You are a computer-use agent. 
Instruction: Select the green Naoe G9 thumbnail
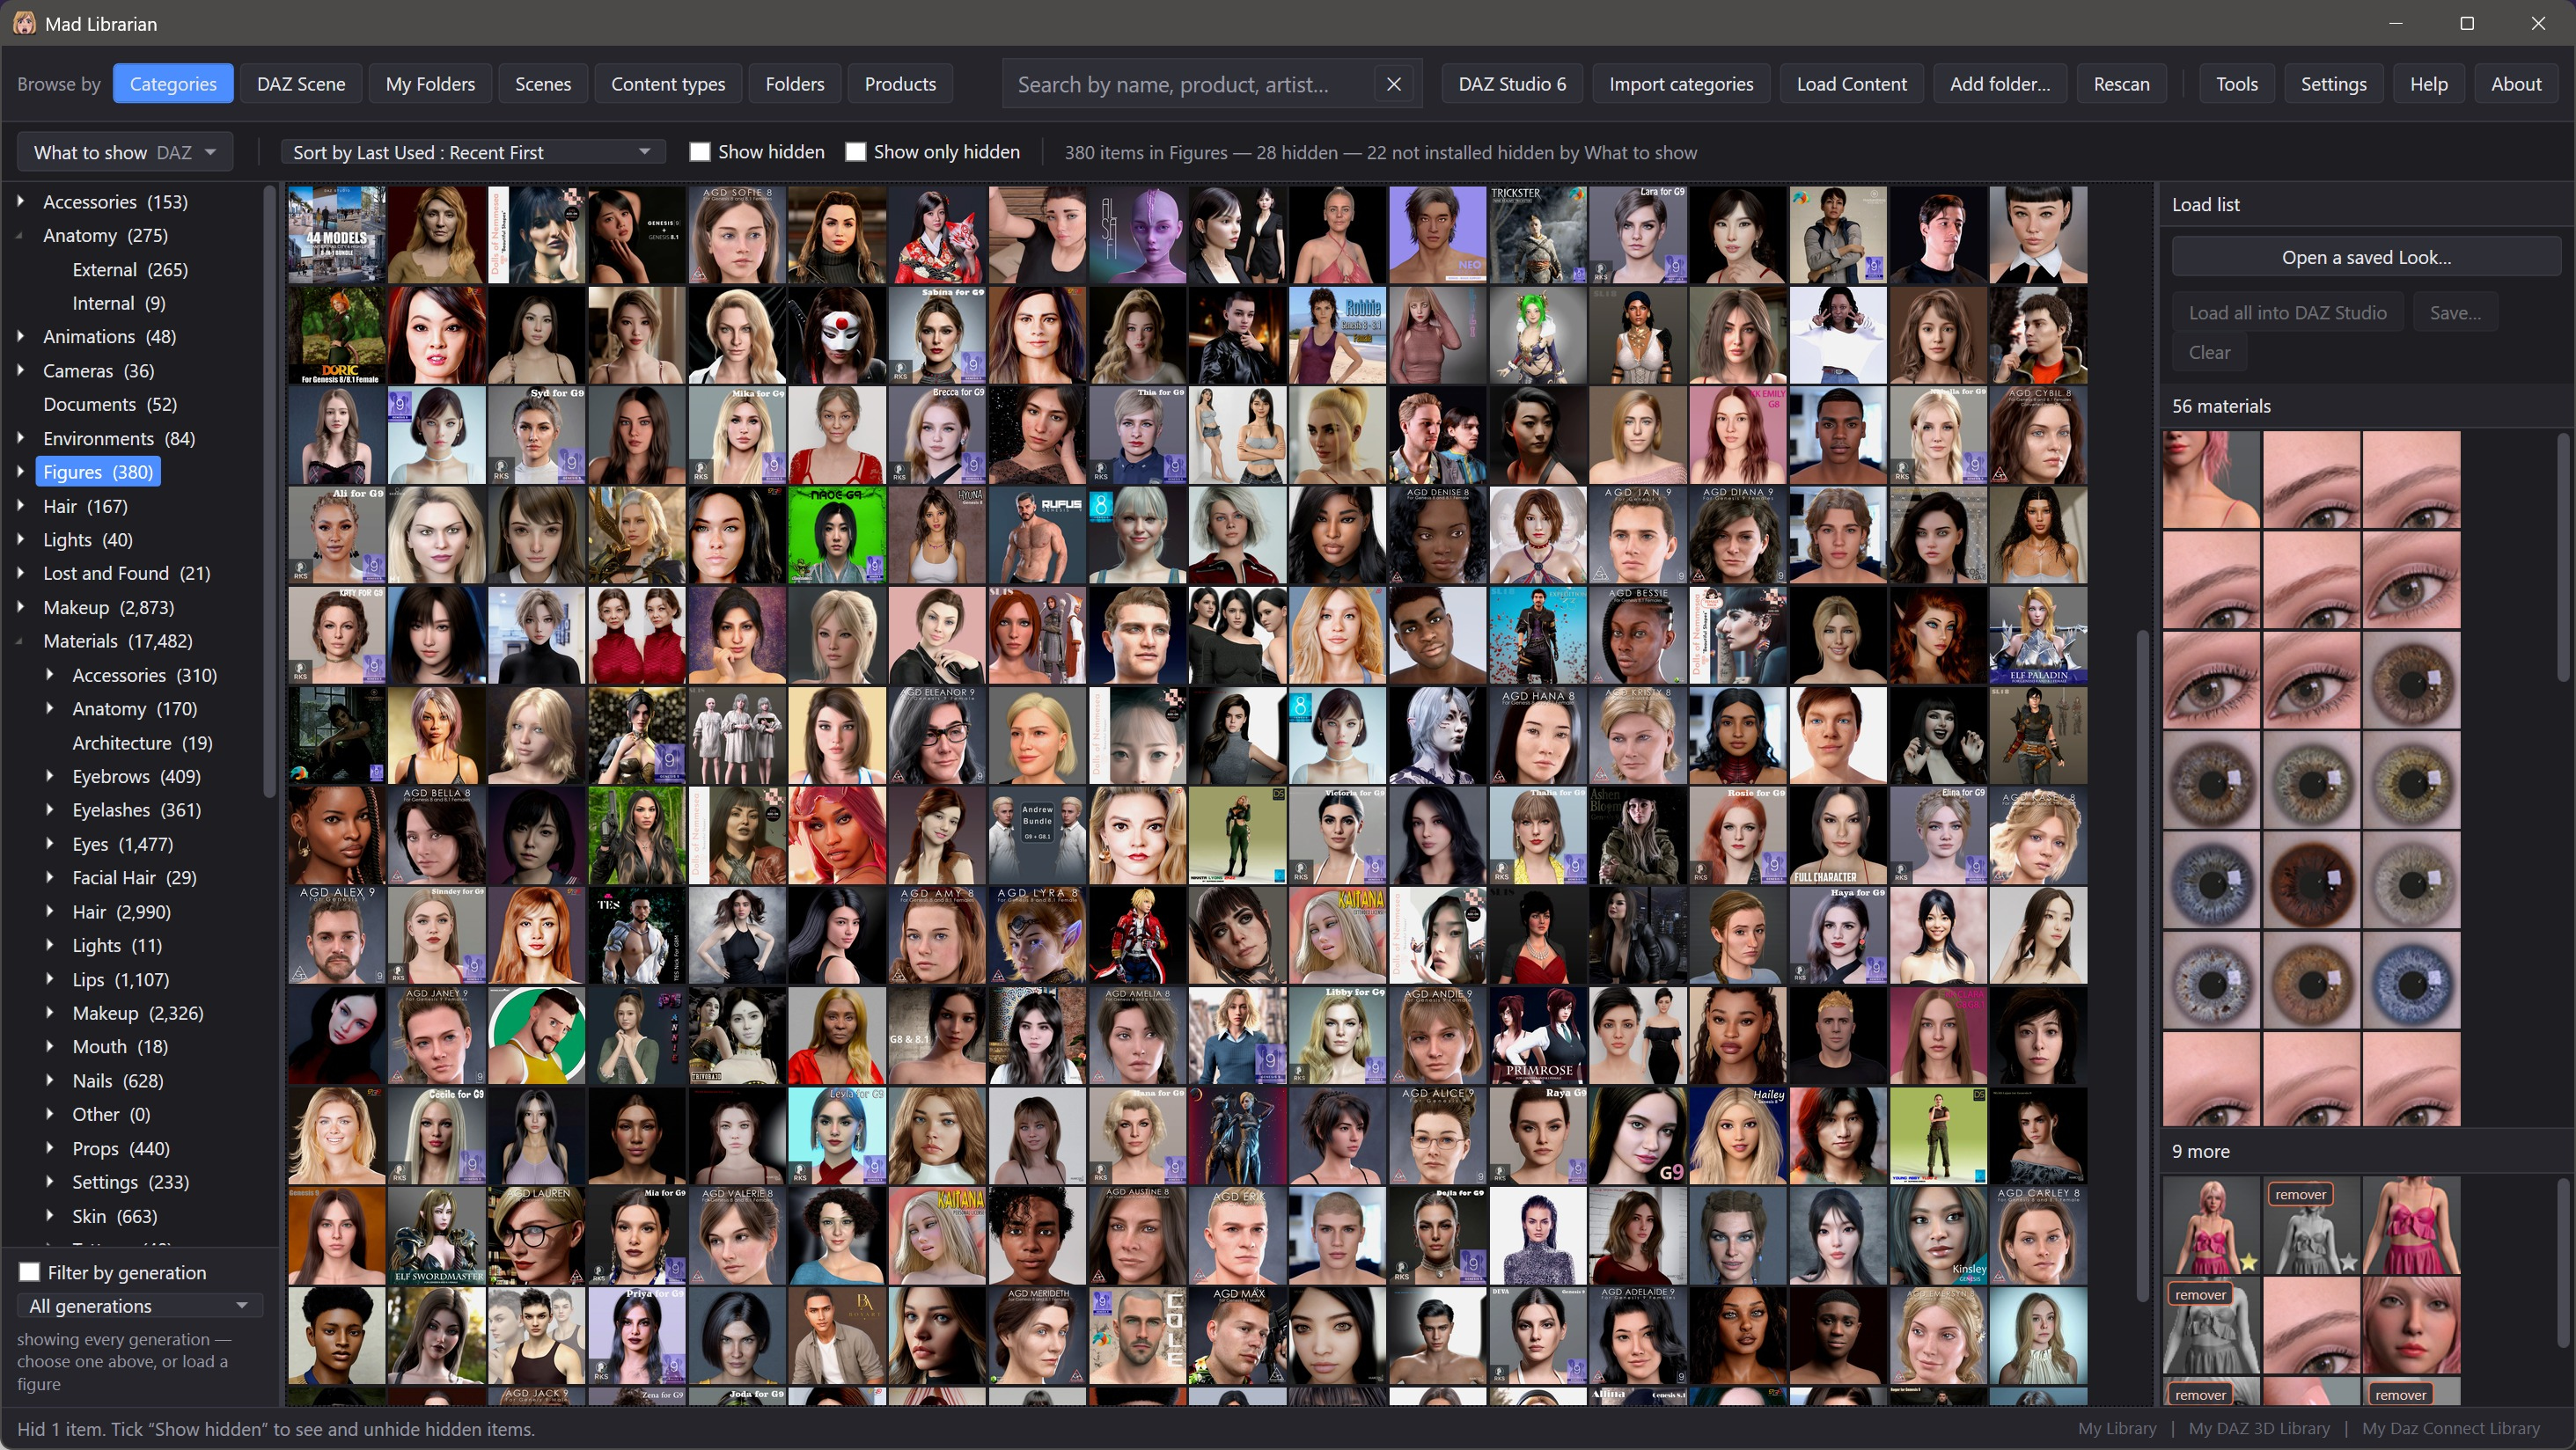[x=837, y=535]
